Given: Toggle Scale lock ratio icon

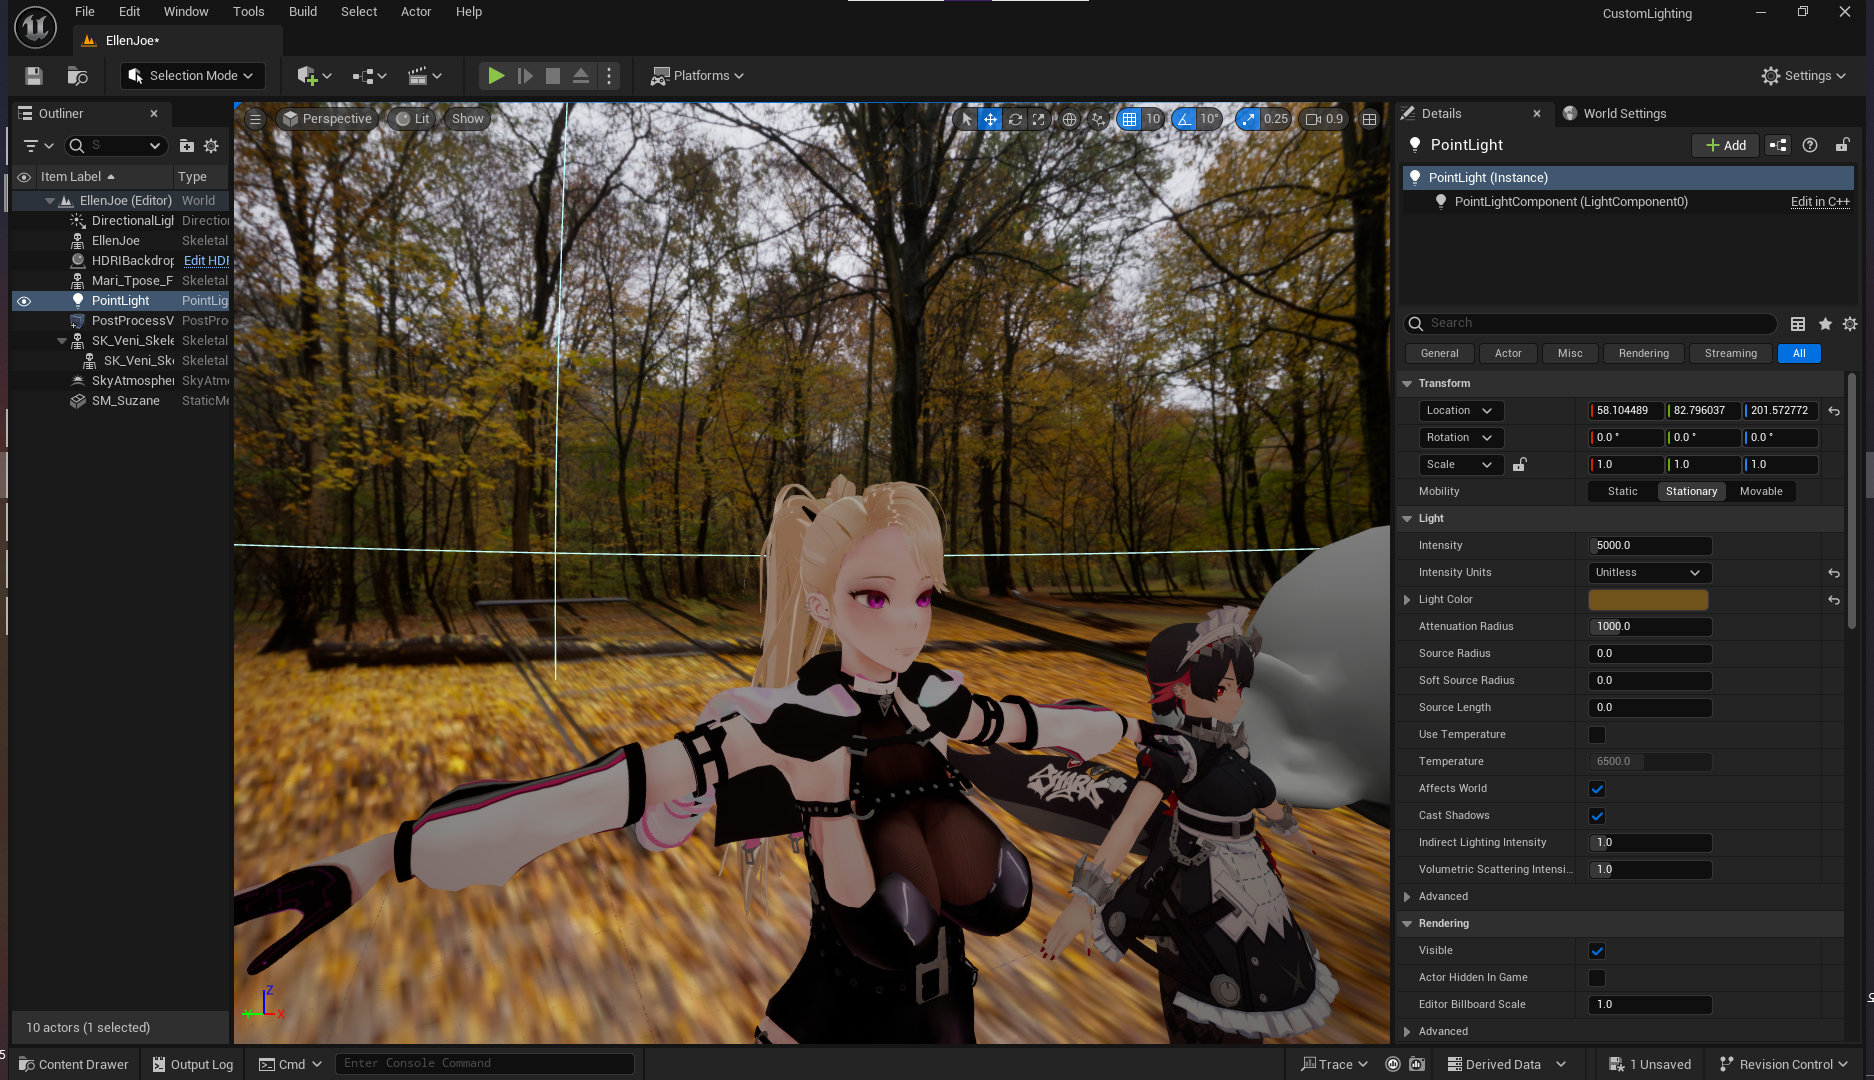Looking at the screenshot, I should 1519,465.
